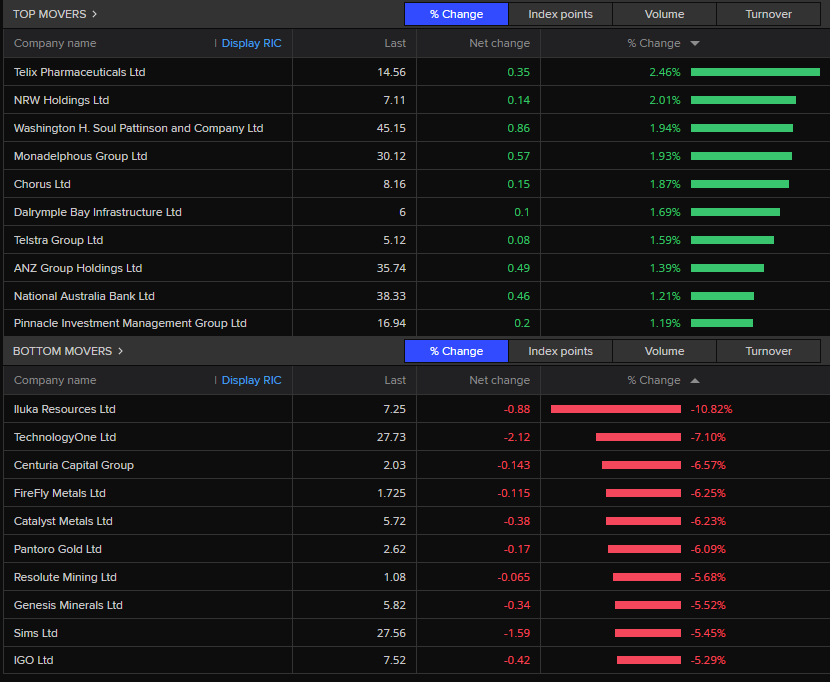Open Iluka Resources Ltd entry
The image size is (830, 682).
[65, 409]
